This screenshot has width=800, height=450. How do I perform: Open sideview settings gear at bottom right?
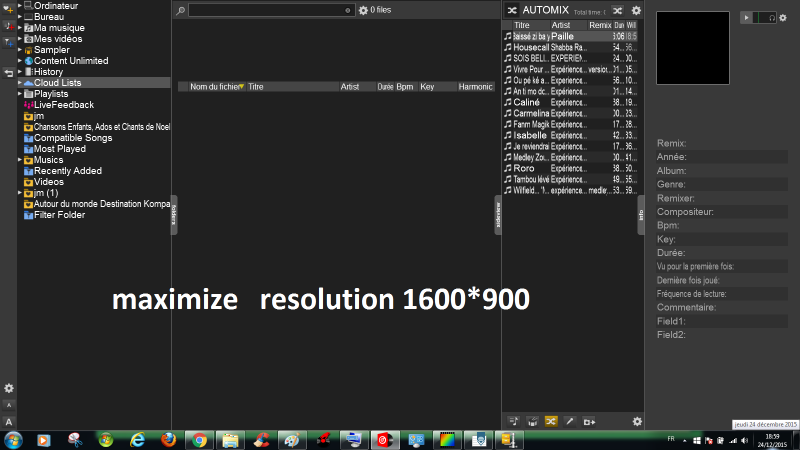(x=637, y=421)
